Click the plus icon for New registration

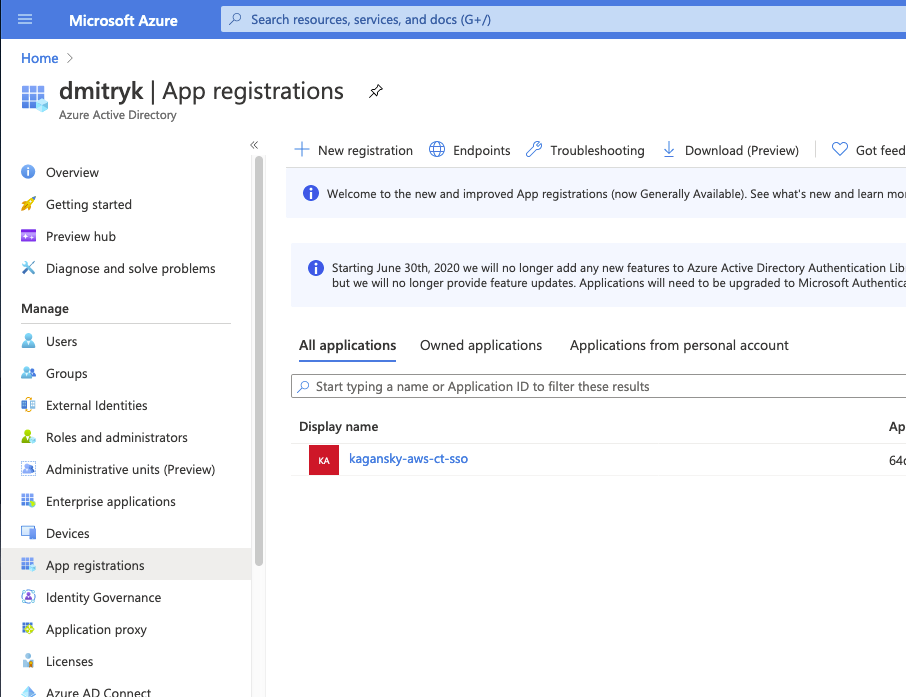pyautogui.click(x=302, y=150)
